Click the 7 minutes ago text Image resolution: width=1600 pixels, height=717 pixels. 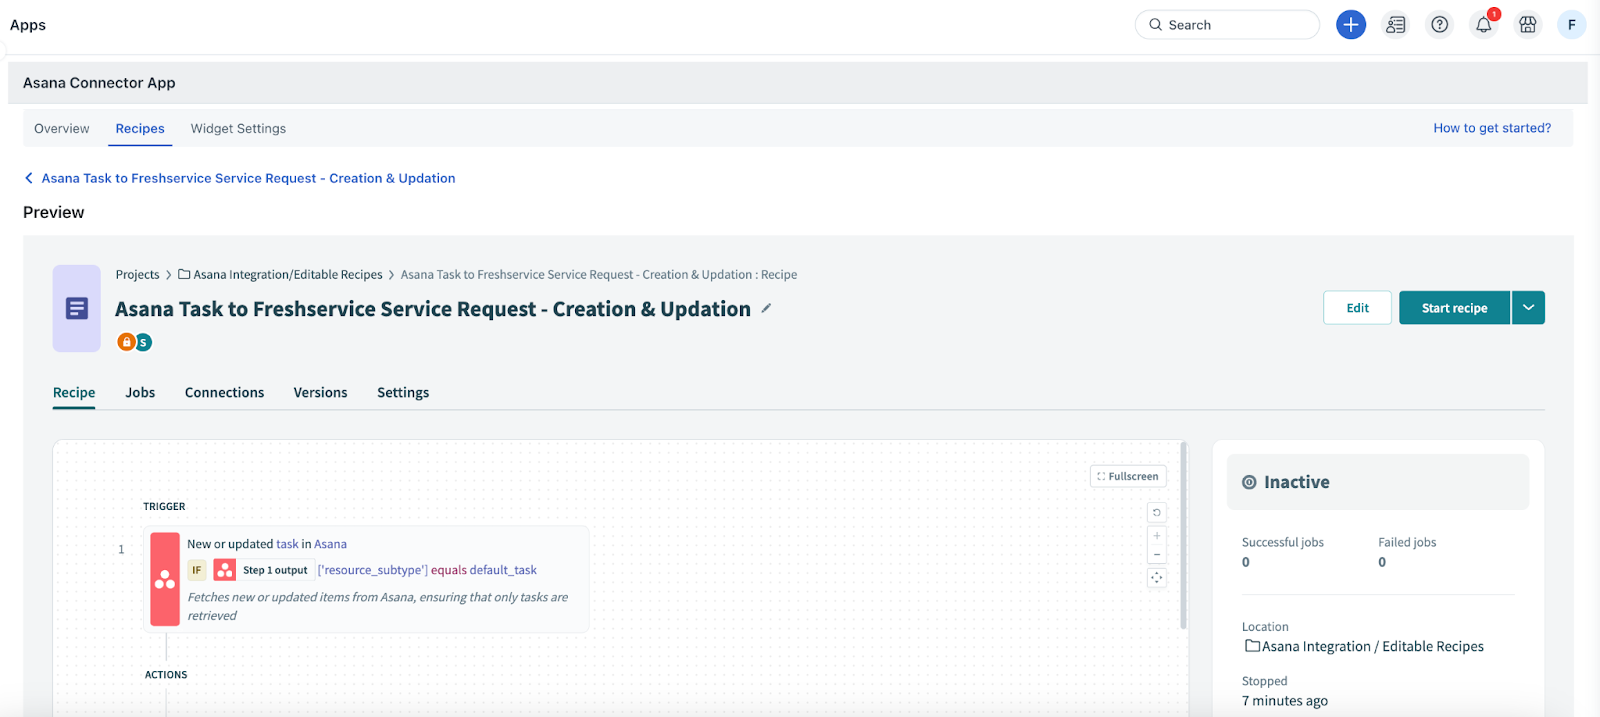click(1285, 701)
